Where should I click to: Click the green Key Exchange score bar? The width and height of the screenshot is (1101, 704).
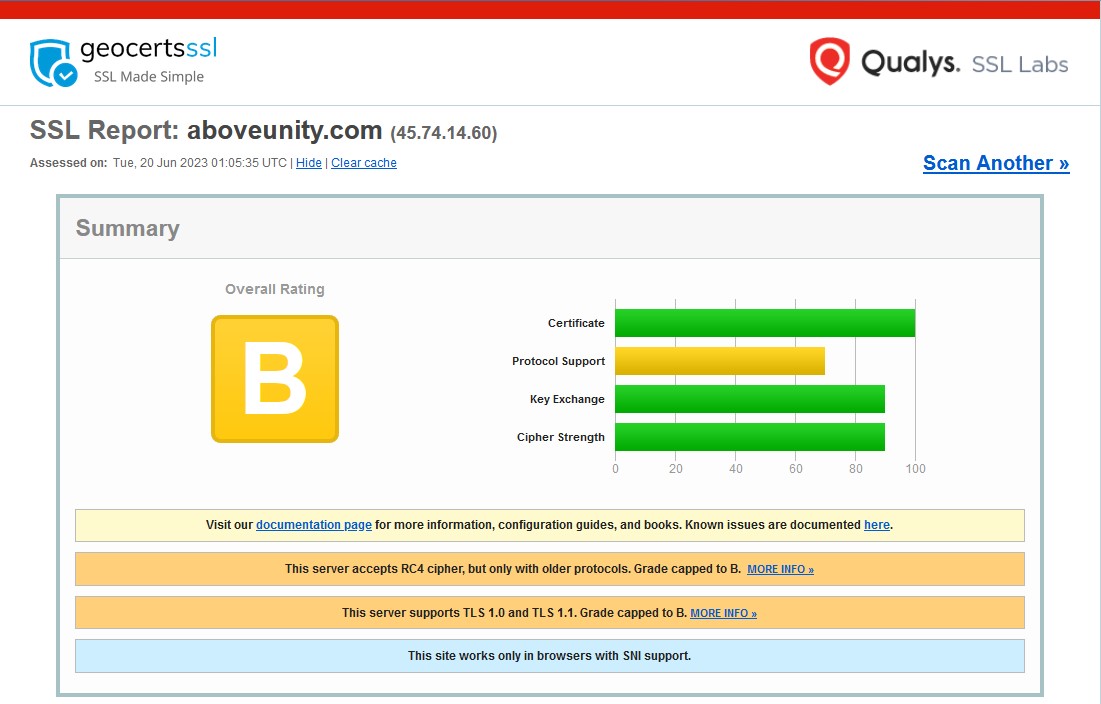(750, 399)
